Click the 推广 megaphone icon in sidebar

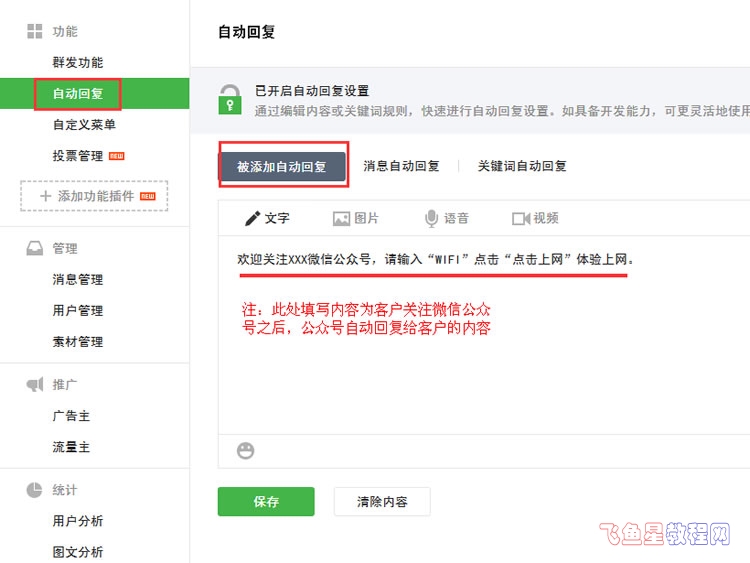(35, 384)
